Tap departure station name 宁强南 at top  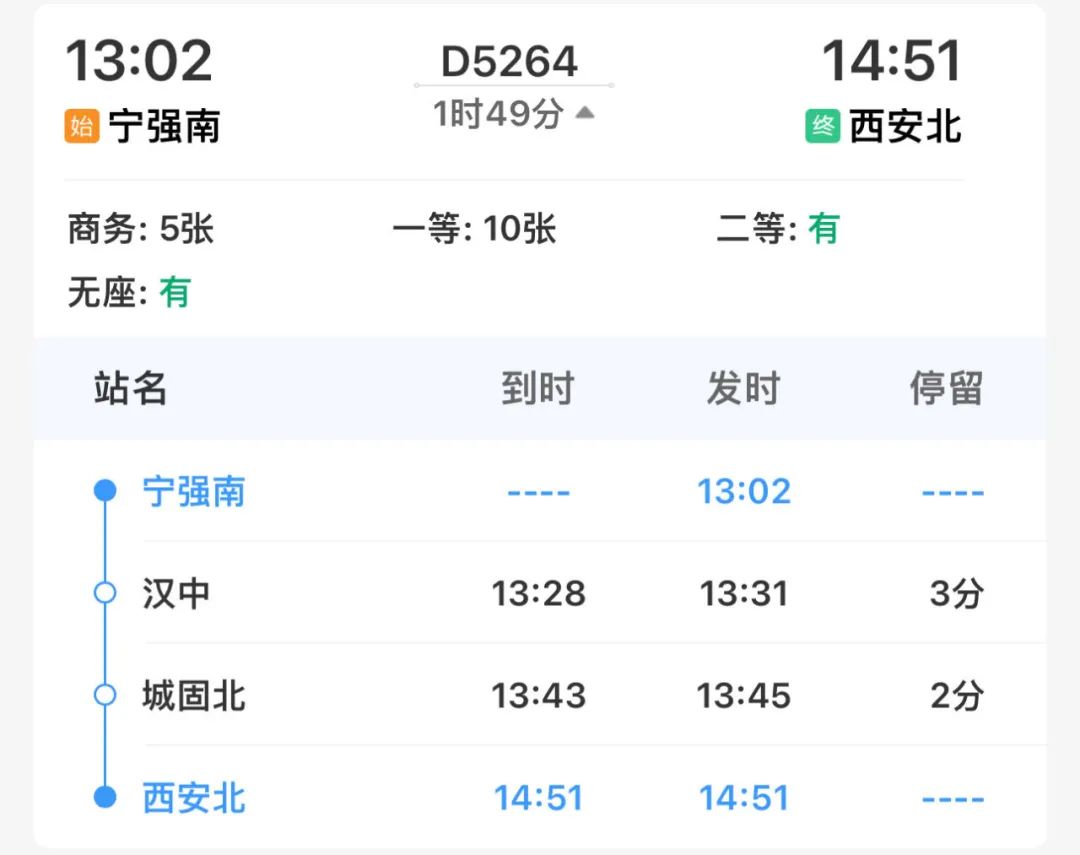(x=165, y=126)
